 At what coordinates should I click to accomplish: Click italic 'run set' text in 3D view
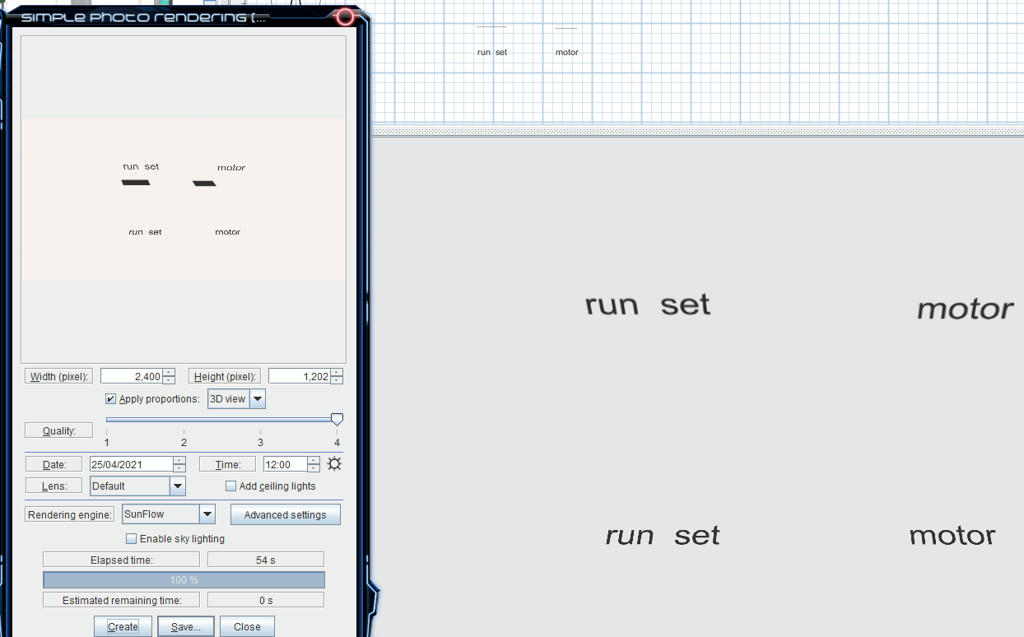[x=662, y=536]
